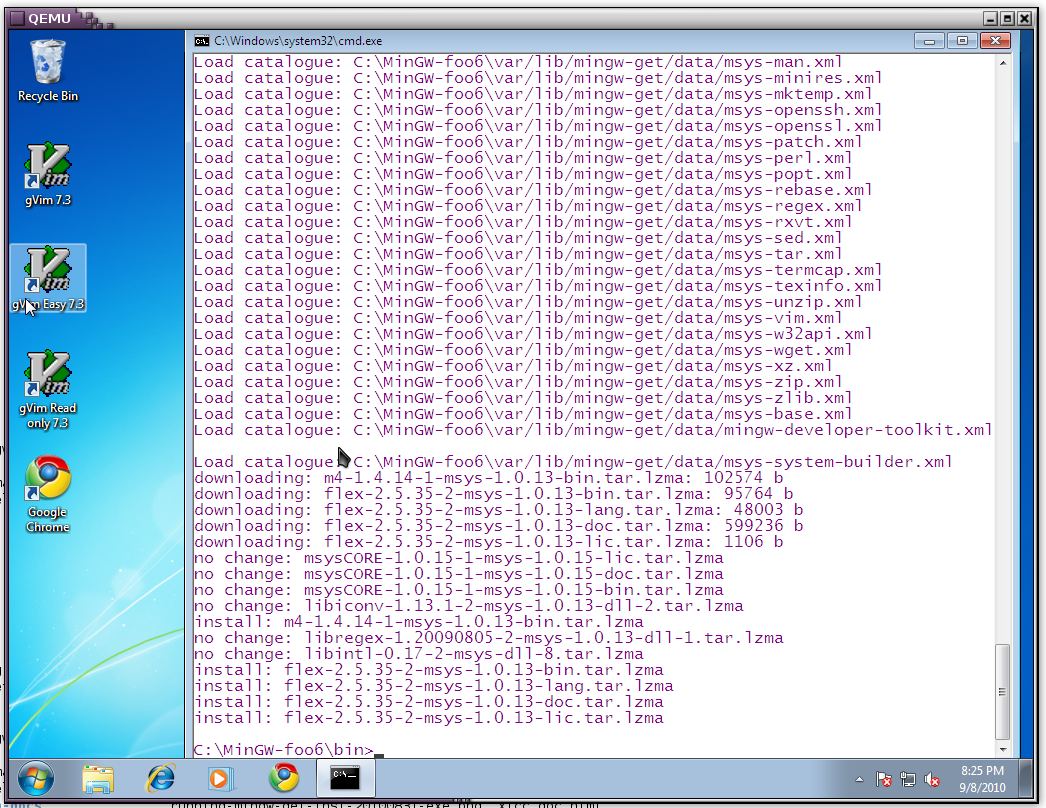This screenshot has height=808, width=1046.
Task: Launch Windows Explorer from the taskbar
Action: pos(98,778)
